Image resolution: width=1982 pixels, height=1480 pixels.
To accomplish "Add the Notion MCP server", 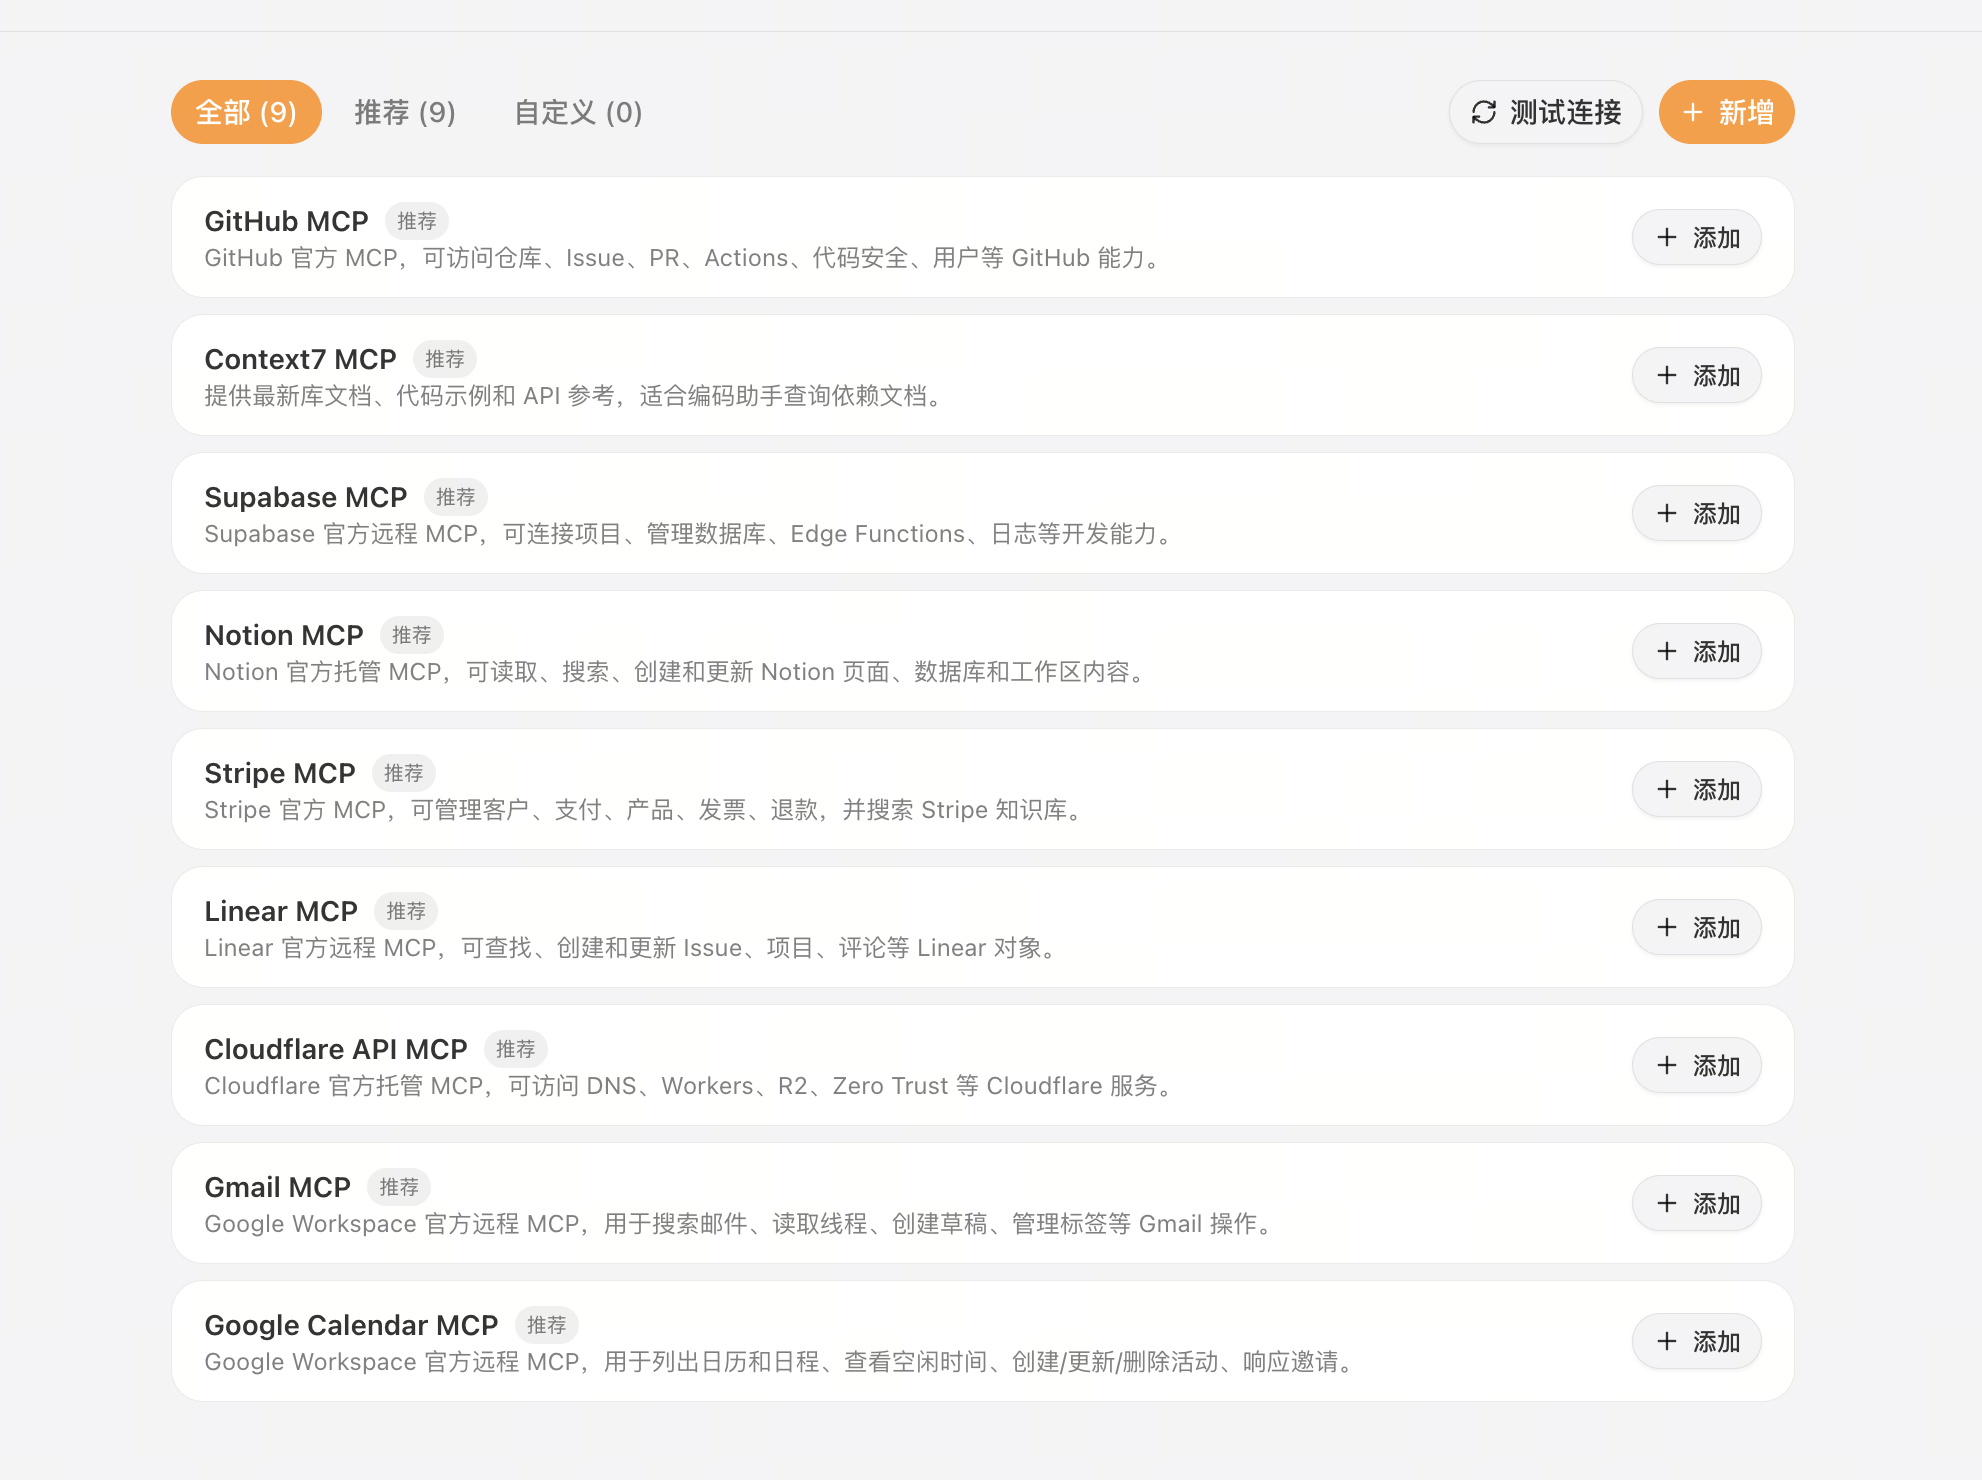I will click(1697, 651).
